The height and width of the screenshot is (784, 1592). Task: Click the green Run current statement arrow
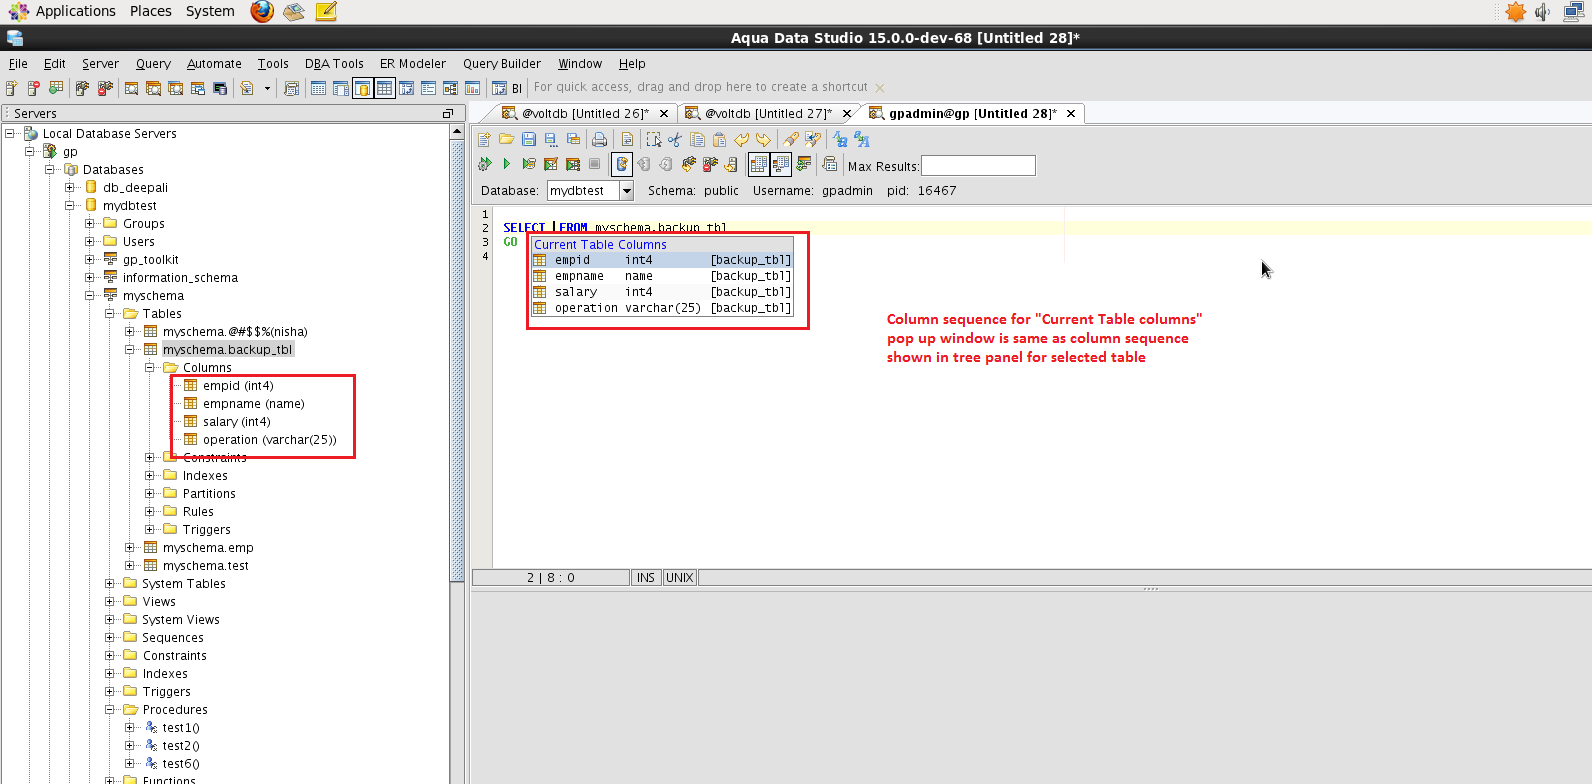tap(507, 164)
